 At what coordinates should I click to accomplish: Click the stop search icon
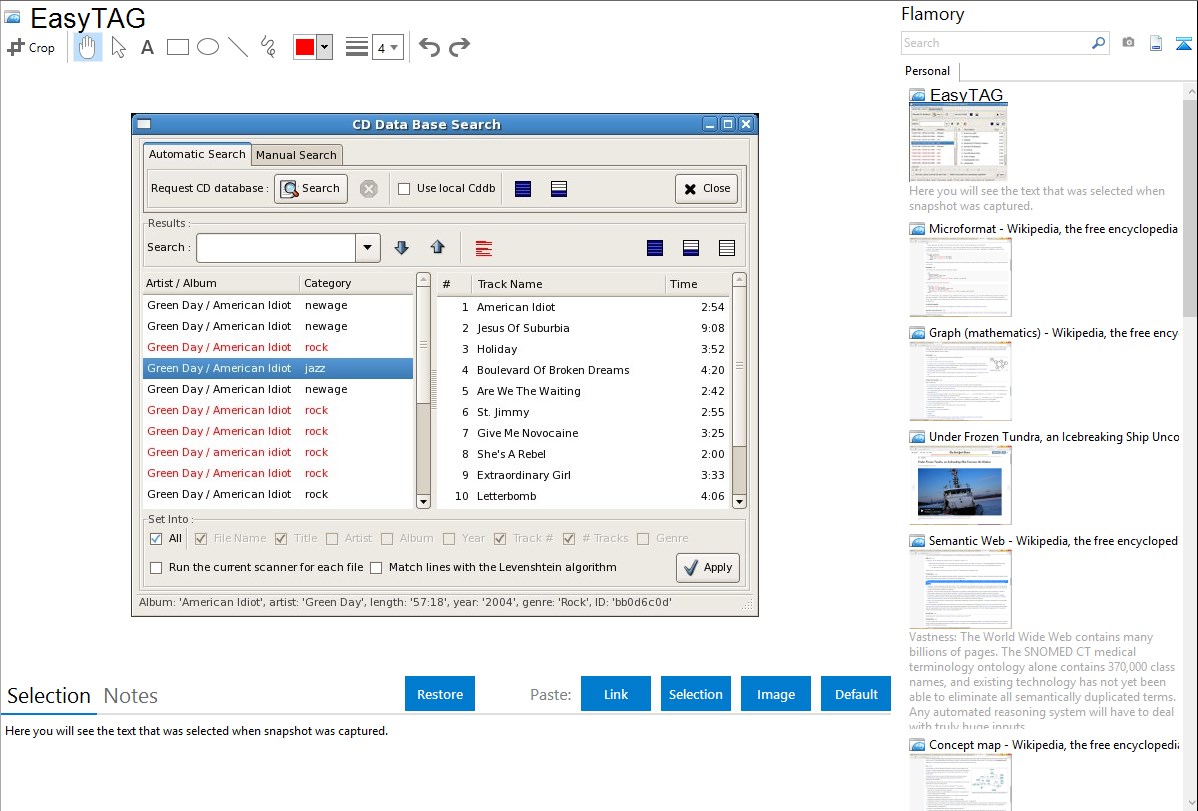point(368,189)
